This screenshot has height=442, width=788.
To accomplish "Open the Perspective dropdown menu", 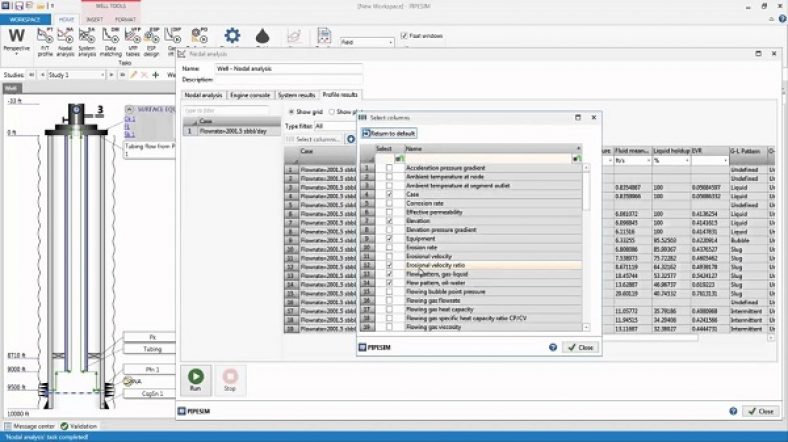I will (x=17, y=45).
